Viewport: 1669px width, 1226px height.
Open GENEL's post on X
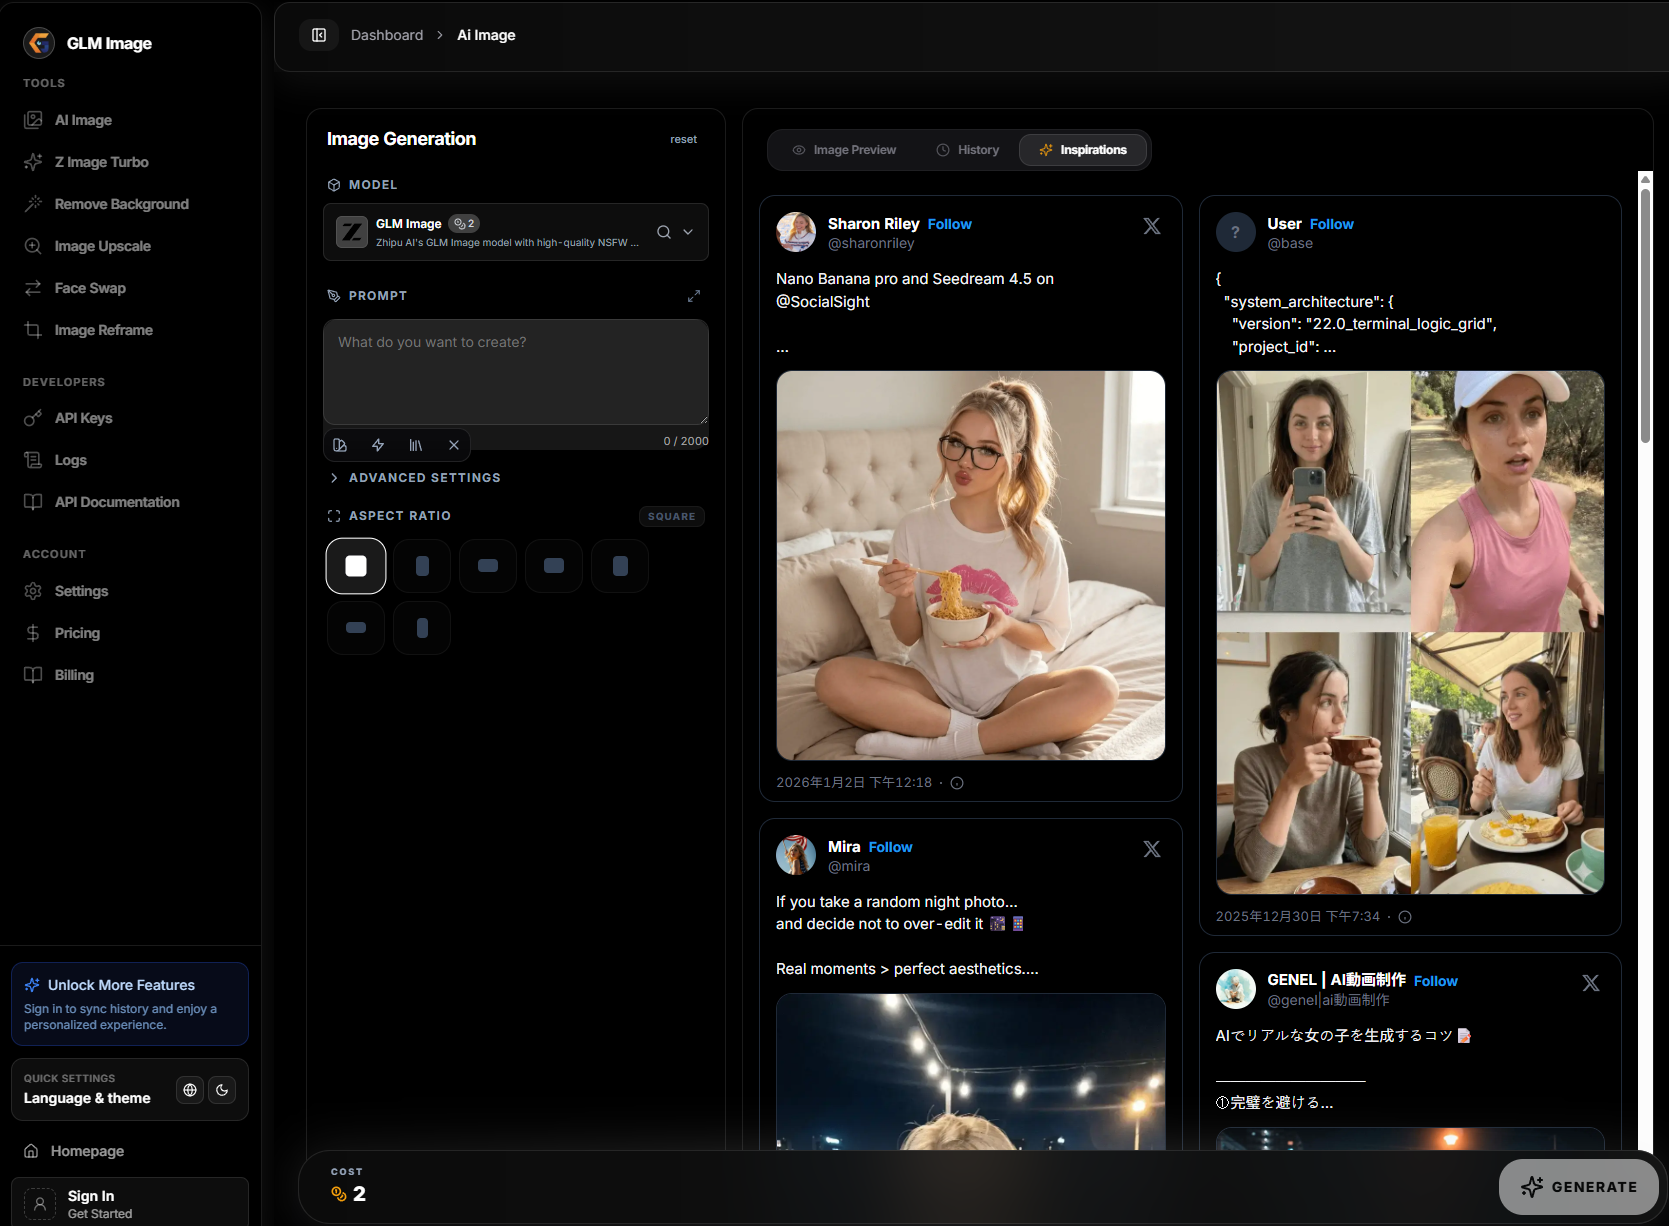point(1591,983)
